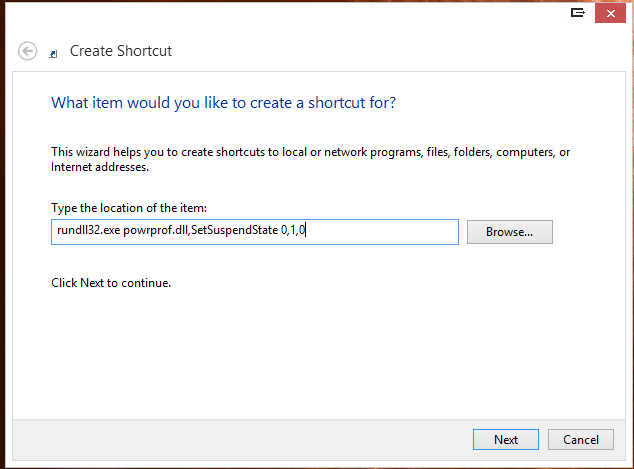Image resolution: width=634 pixels, height=469 pixels.
Task: Click the "Type the location of the item:" label
Action: (x=129, y=208)
